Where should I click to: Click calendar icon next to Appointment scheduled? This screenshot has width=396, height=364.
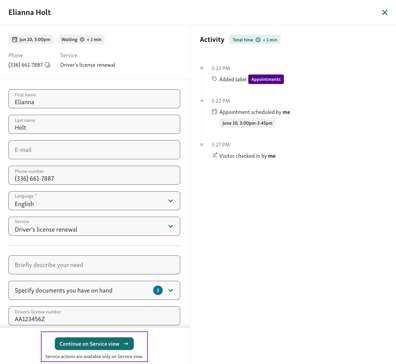coord(214,112)
